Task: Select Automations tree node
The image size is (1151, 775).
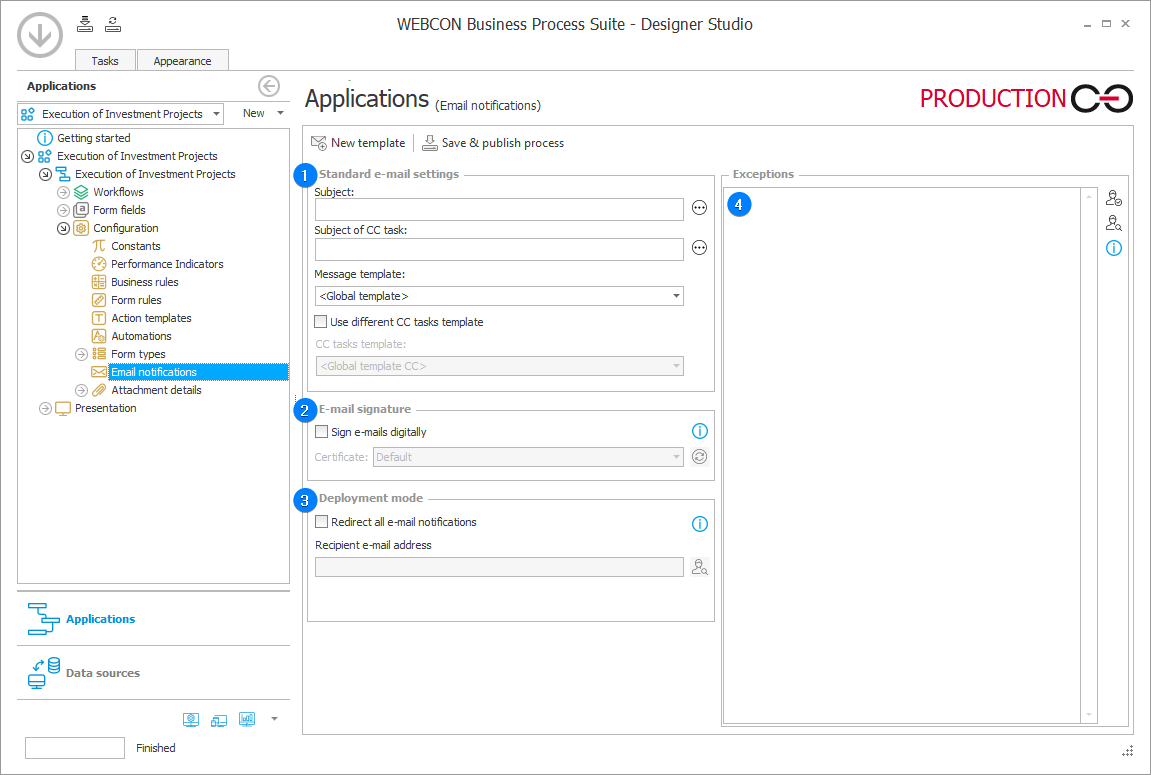Action: click(141, 336)
